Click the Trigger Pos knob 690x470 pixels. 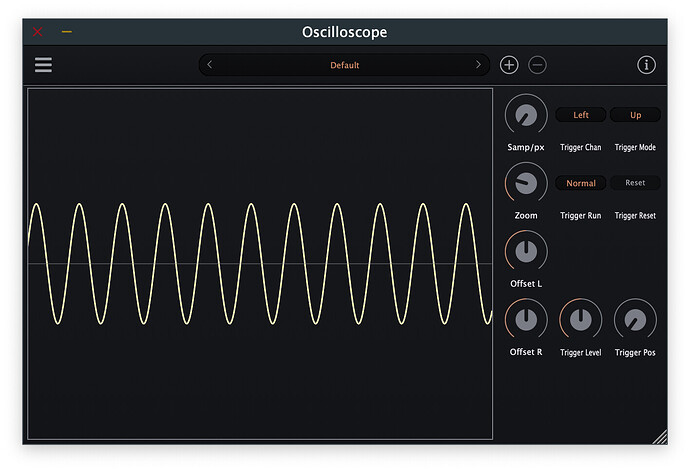(x=635, y=319)
